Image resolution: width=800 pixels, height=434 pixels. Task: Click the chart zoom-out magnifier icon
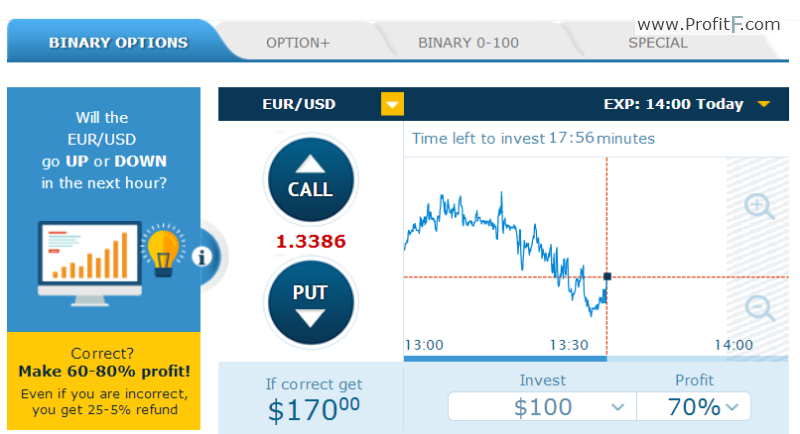[x=760, y=308]
